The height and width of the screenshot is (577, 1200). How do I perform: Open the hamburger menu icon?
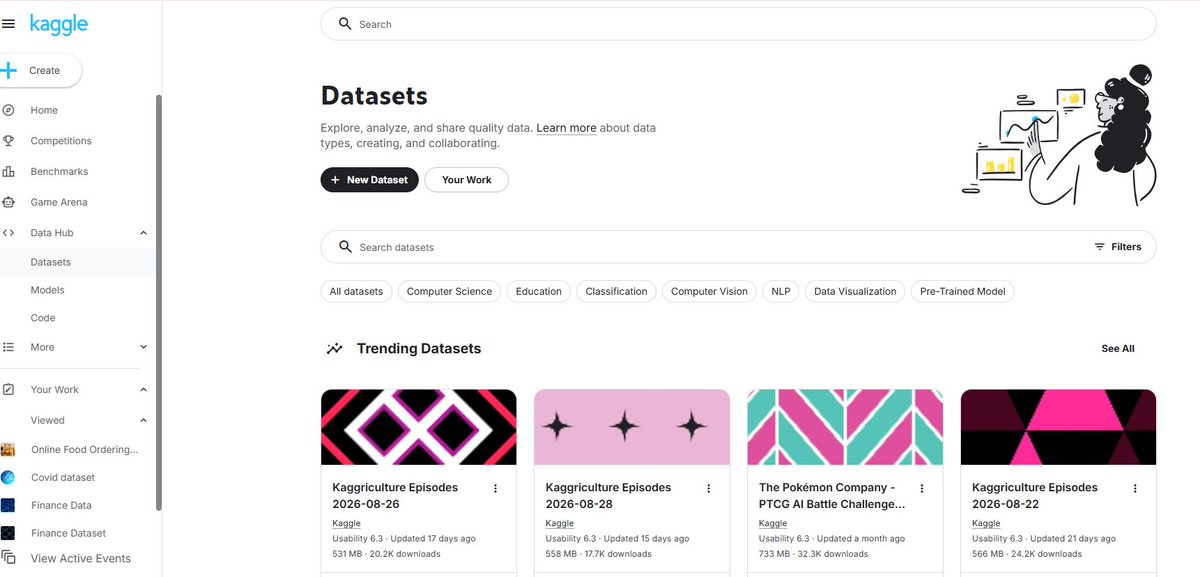click(8, 24)
